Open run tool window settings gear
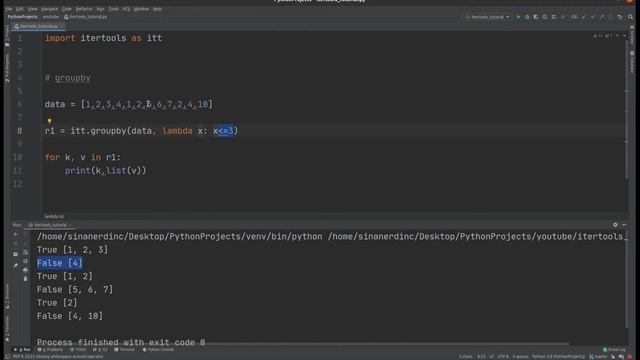 click(615, 225)
